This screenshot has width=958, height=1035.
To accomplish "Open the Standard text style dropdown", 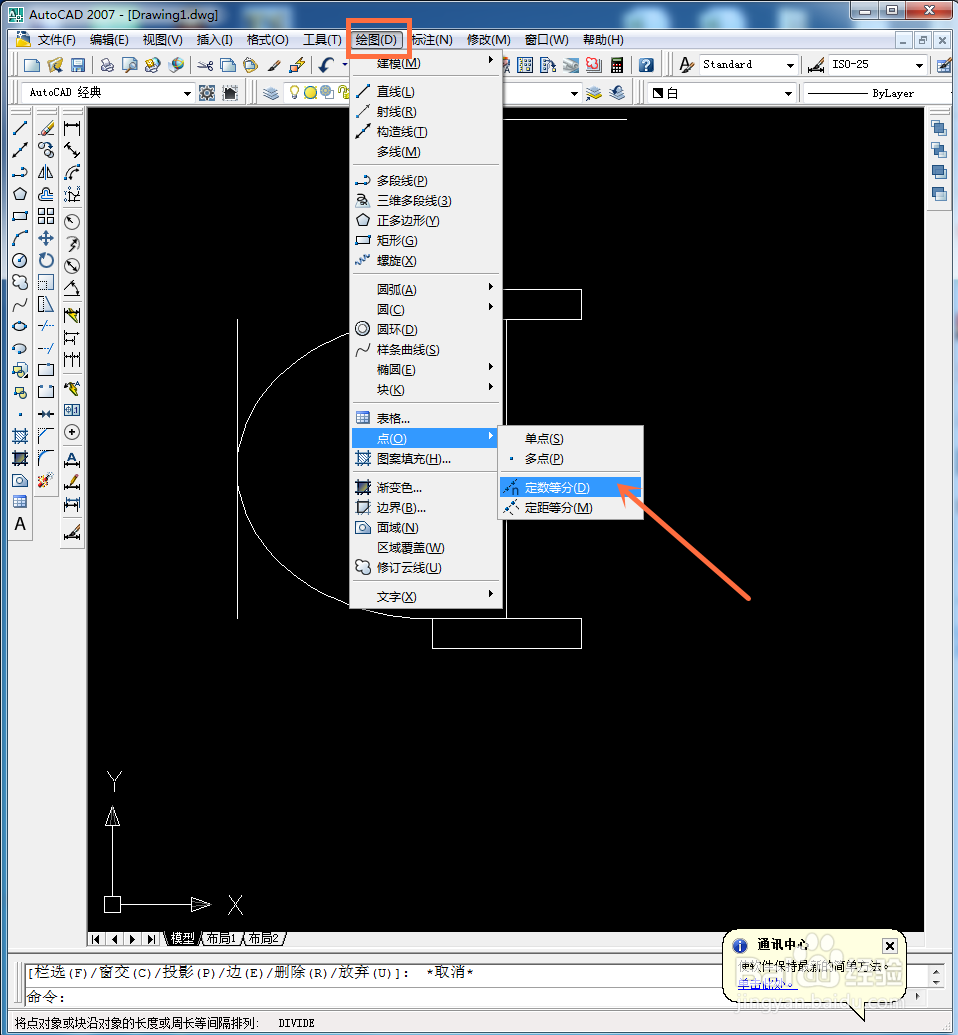I will [748, 65].
